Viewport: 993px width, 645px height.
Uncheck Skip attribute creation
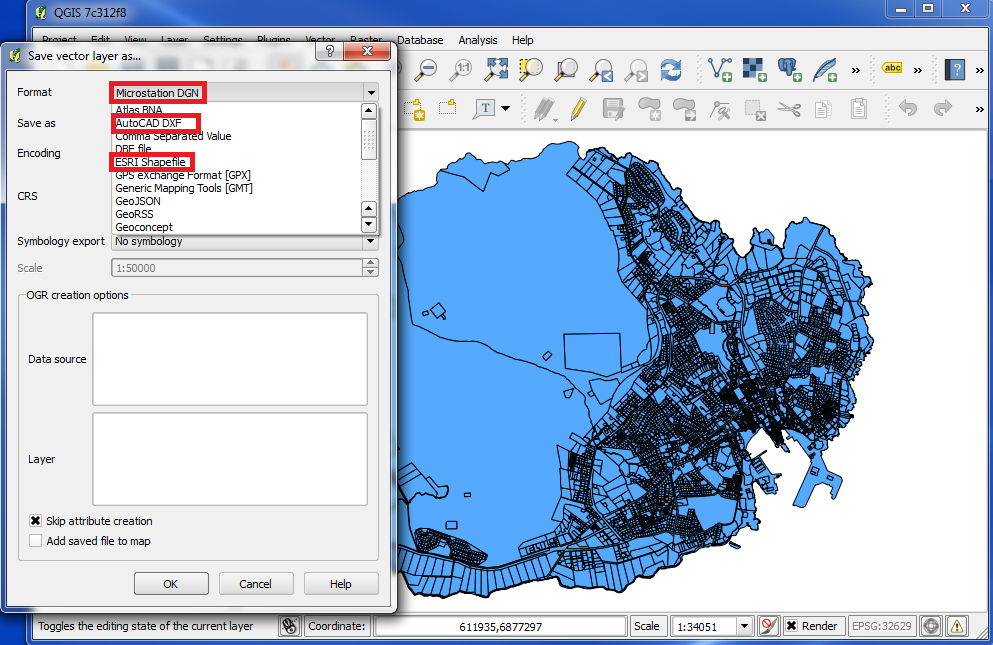click(35, 521)
